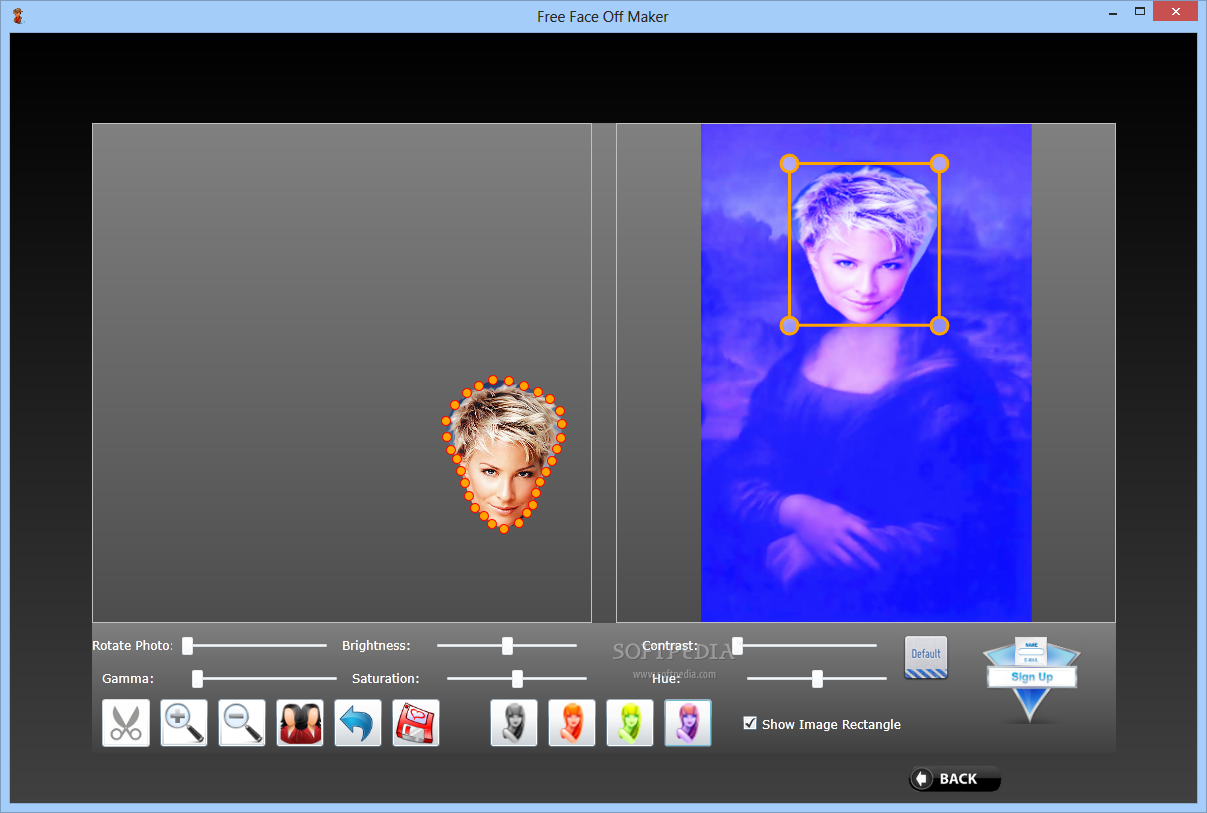
Task: Click bottom-right handle of orange rectangle
Action: click(939, 325)
